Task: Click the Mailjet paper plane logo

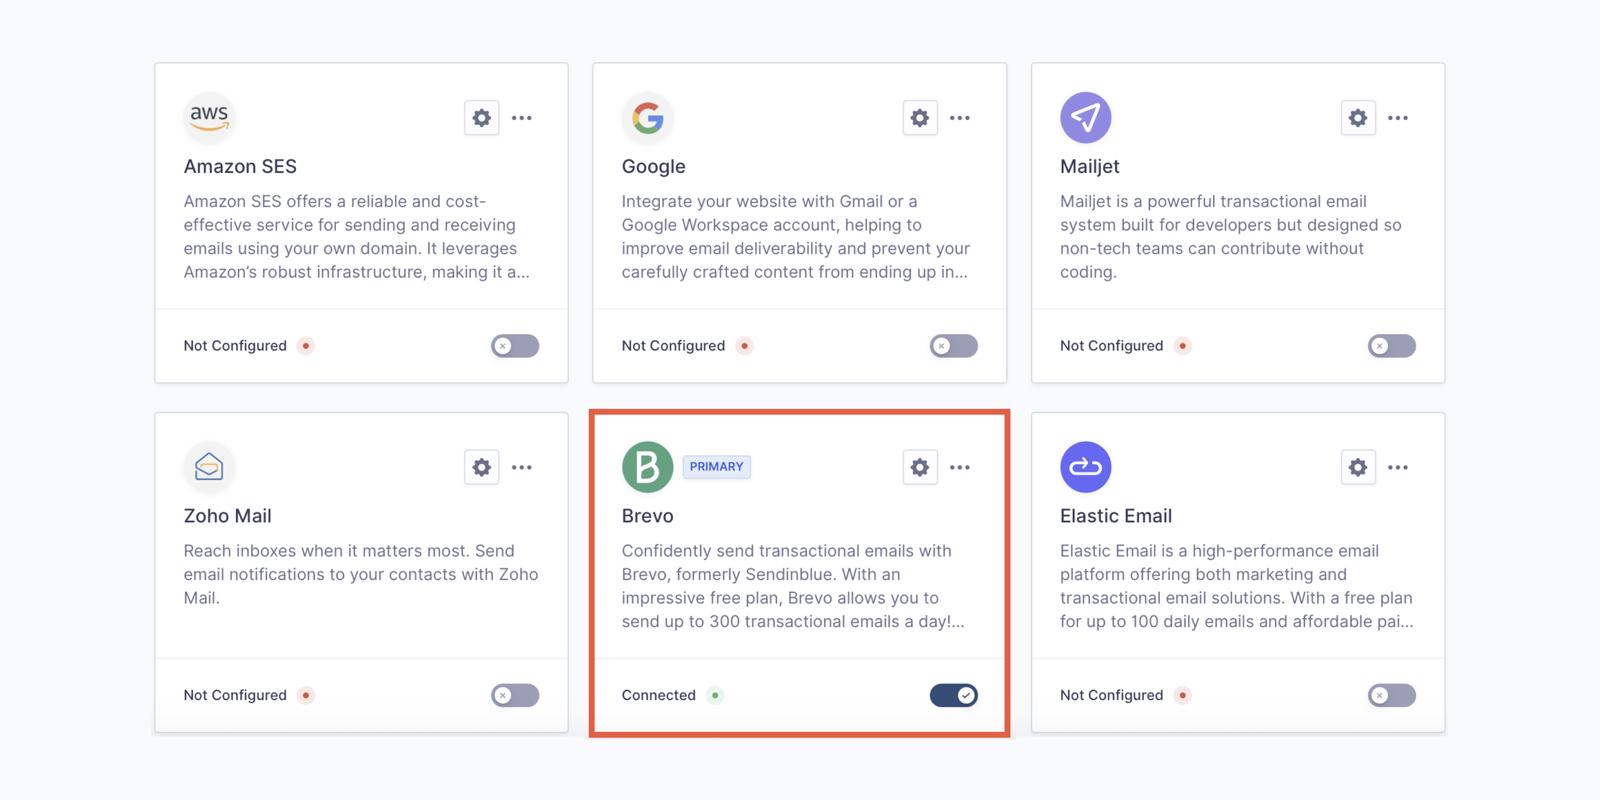Action: 1085,118
